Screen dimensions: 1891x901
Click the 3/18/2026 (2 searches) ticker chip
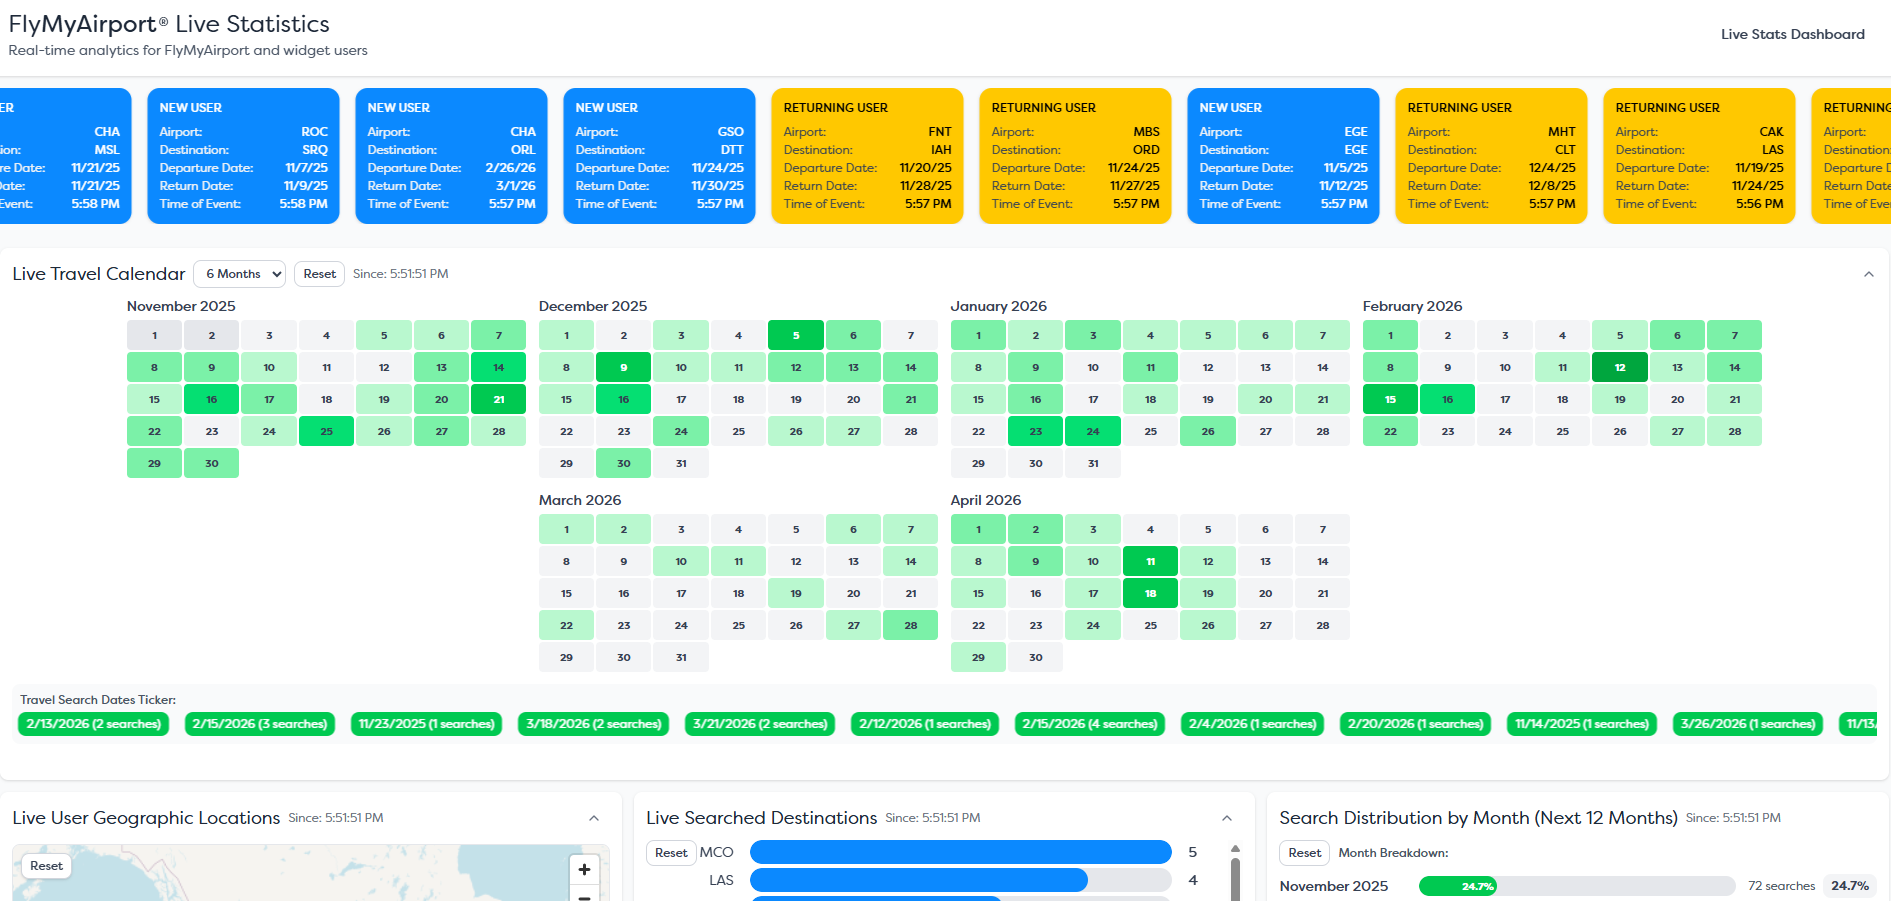coord(594,724)
